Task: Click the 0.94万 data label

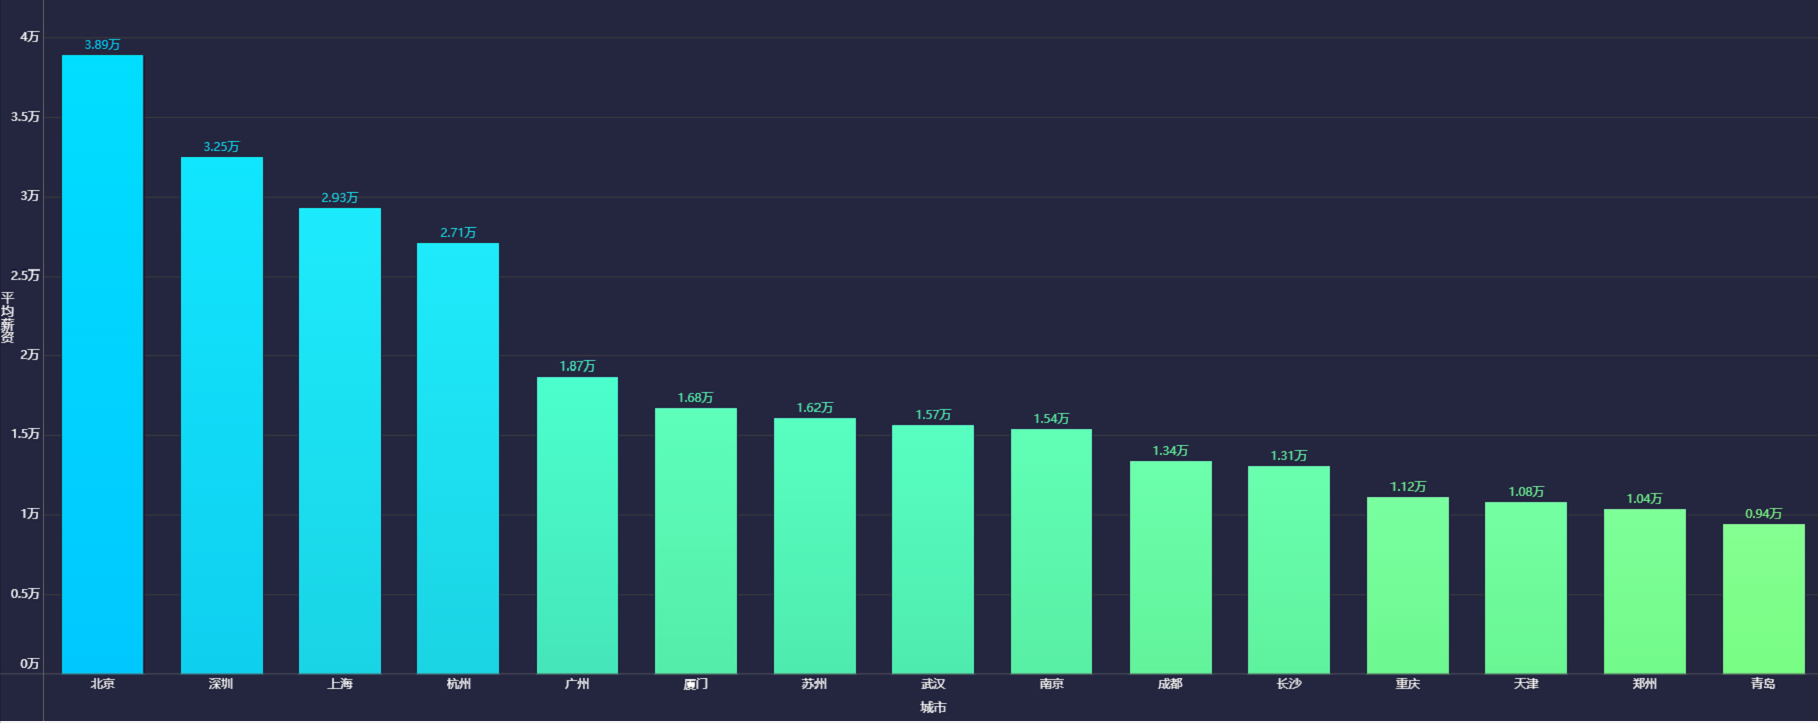Action: tap(1764, 514)
